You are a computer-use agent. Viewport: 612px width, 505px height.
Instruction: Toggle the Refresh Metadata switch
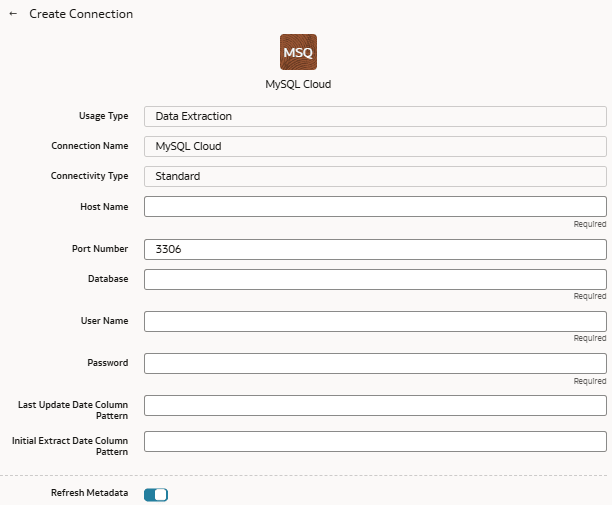156,494
